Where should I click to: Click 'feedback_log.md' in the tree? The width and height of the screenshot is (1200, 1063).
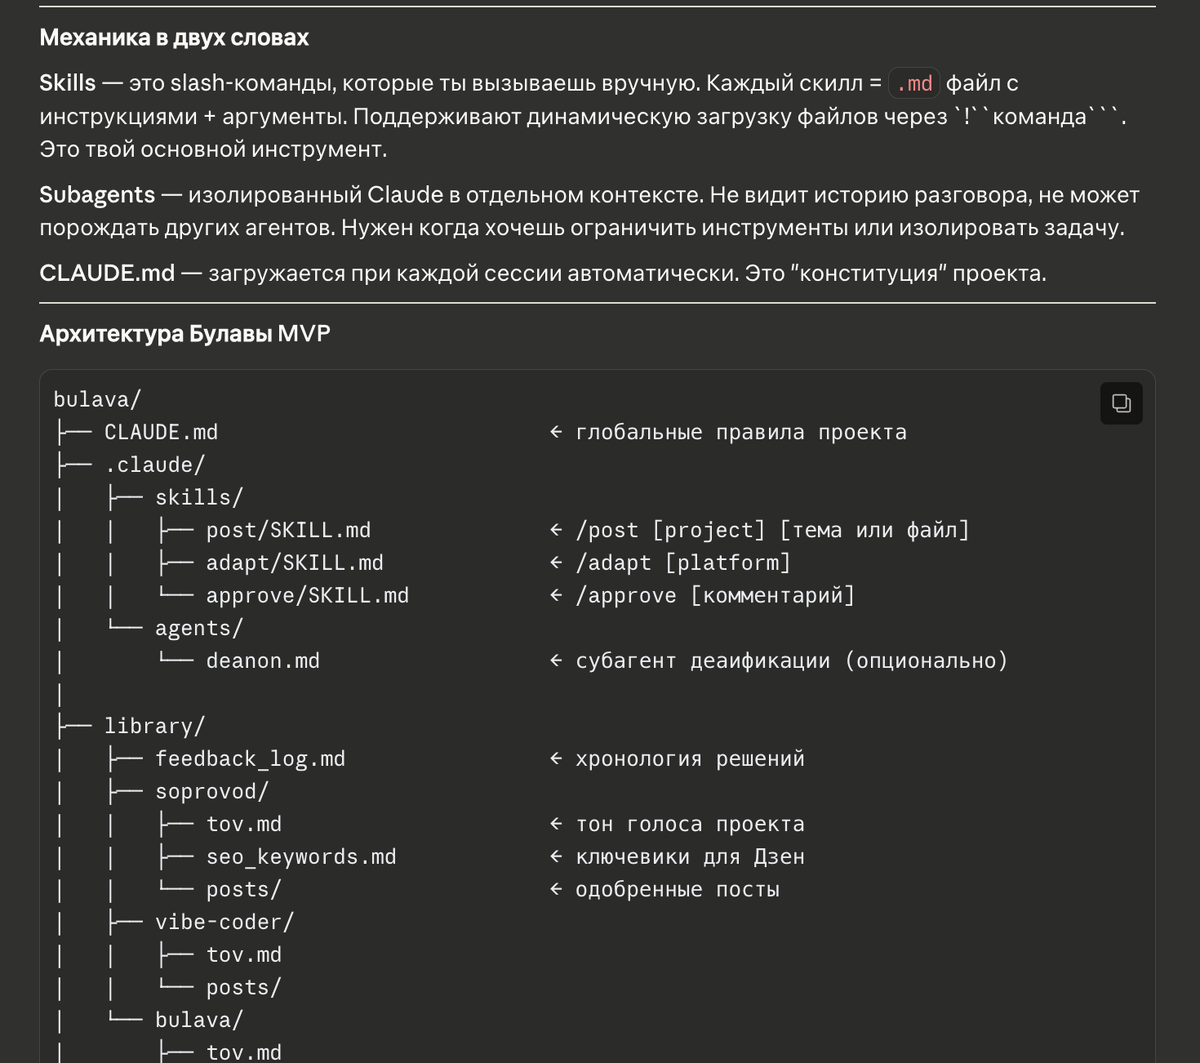(250, 759)
